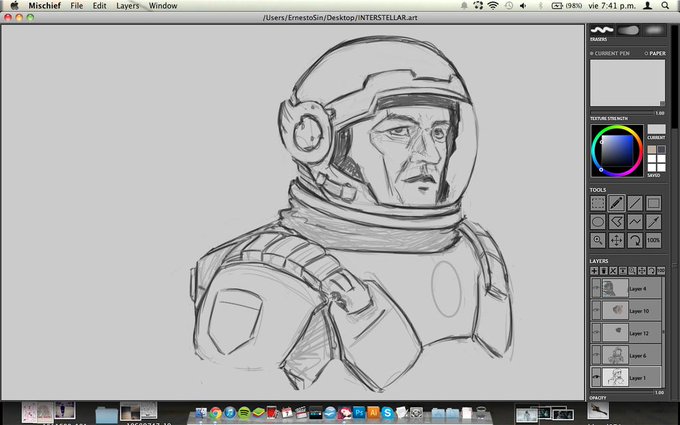
Task: Activate the zoom magnifier tool
Action: [x=598, y=240]
